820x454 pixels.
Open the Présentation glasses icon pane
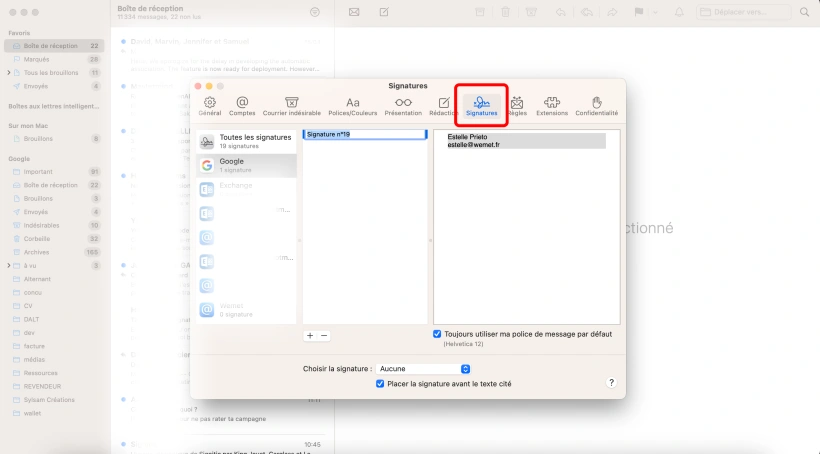pyautogui.click(x=403, y=106)
